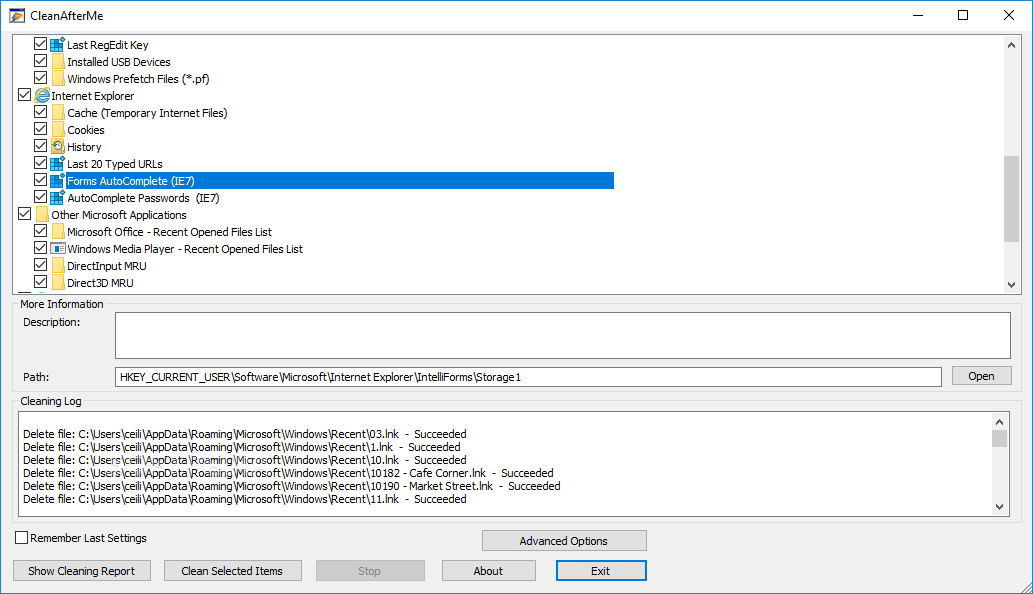The image size is (1033, 594).
Task: Select 'Installed USB Devices' row
Action: click(119, 62)
